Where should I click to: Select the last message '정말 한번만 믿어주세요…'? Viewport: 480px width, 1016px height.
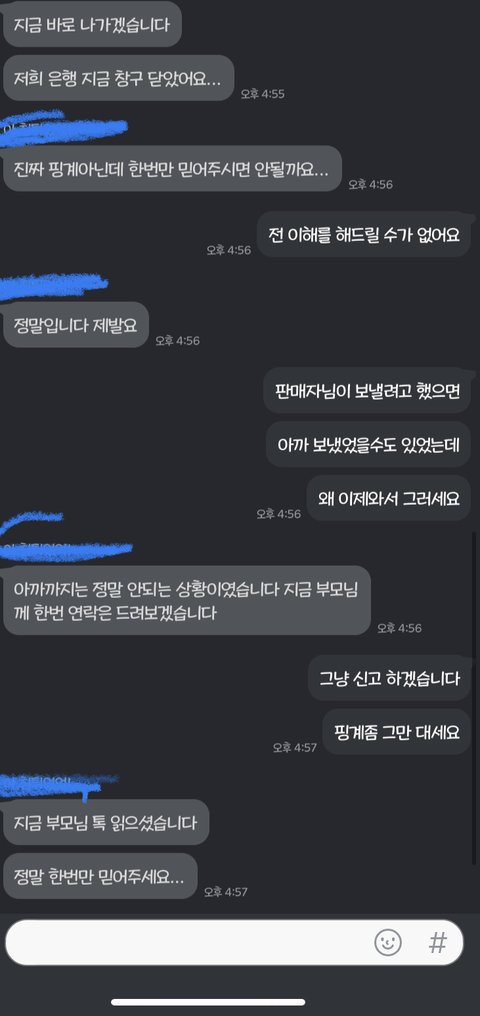pyautogui.click(x=100, y=876)
